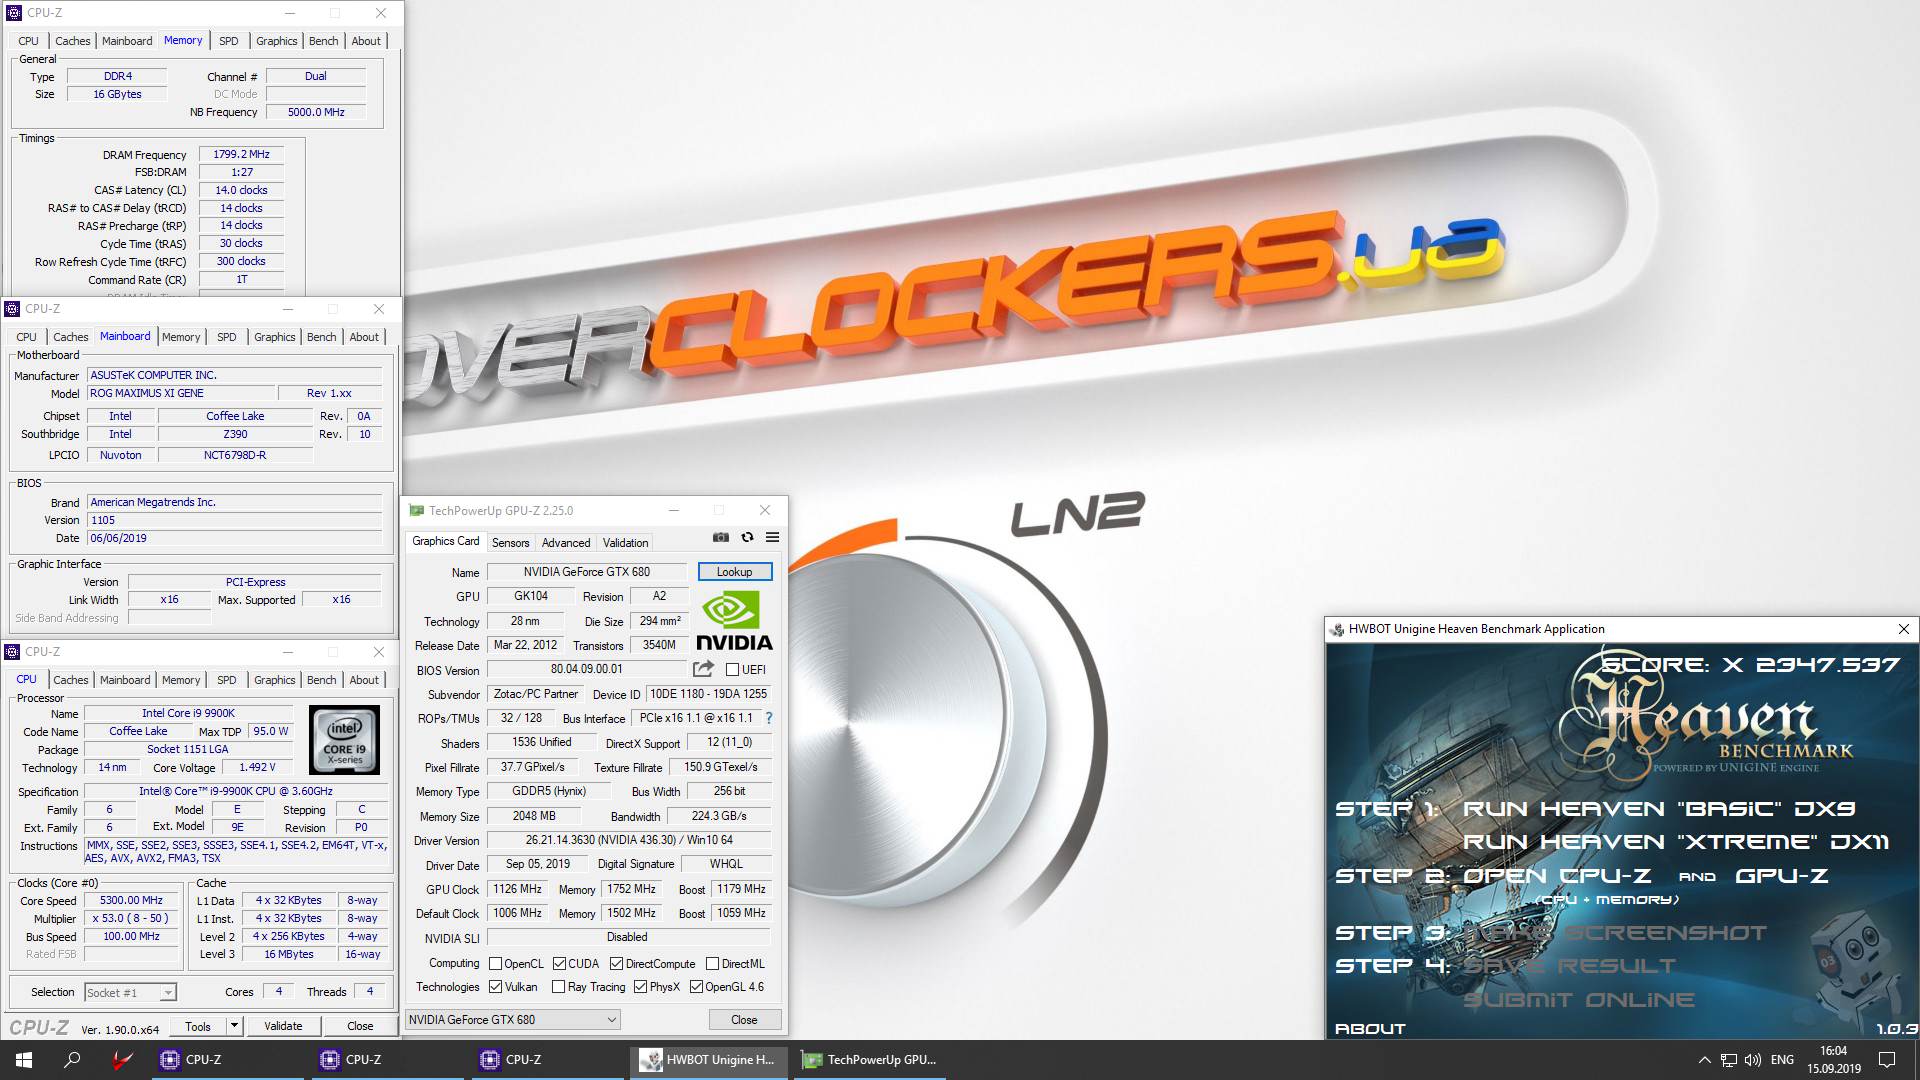Open GPU-Z from the Heaven step 2
Image resolution: width=1920 pixels, height=1080 pixels.
(1782, 876)
